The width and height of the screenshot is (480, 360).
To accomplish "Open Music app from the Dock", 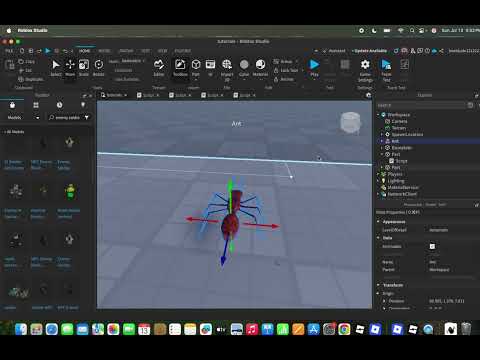I will point(252,329).
